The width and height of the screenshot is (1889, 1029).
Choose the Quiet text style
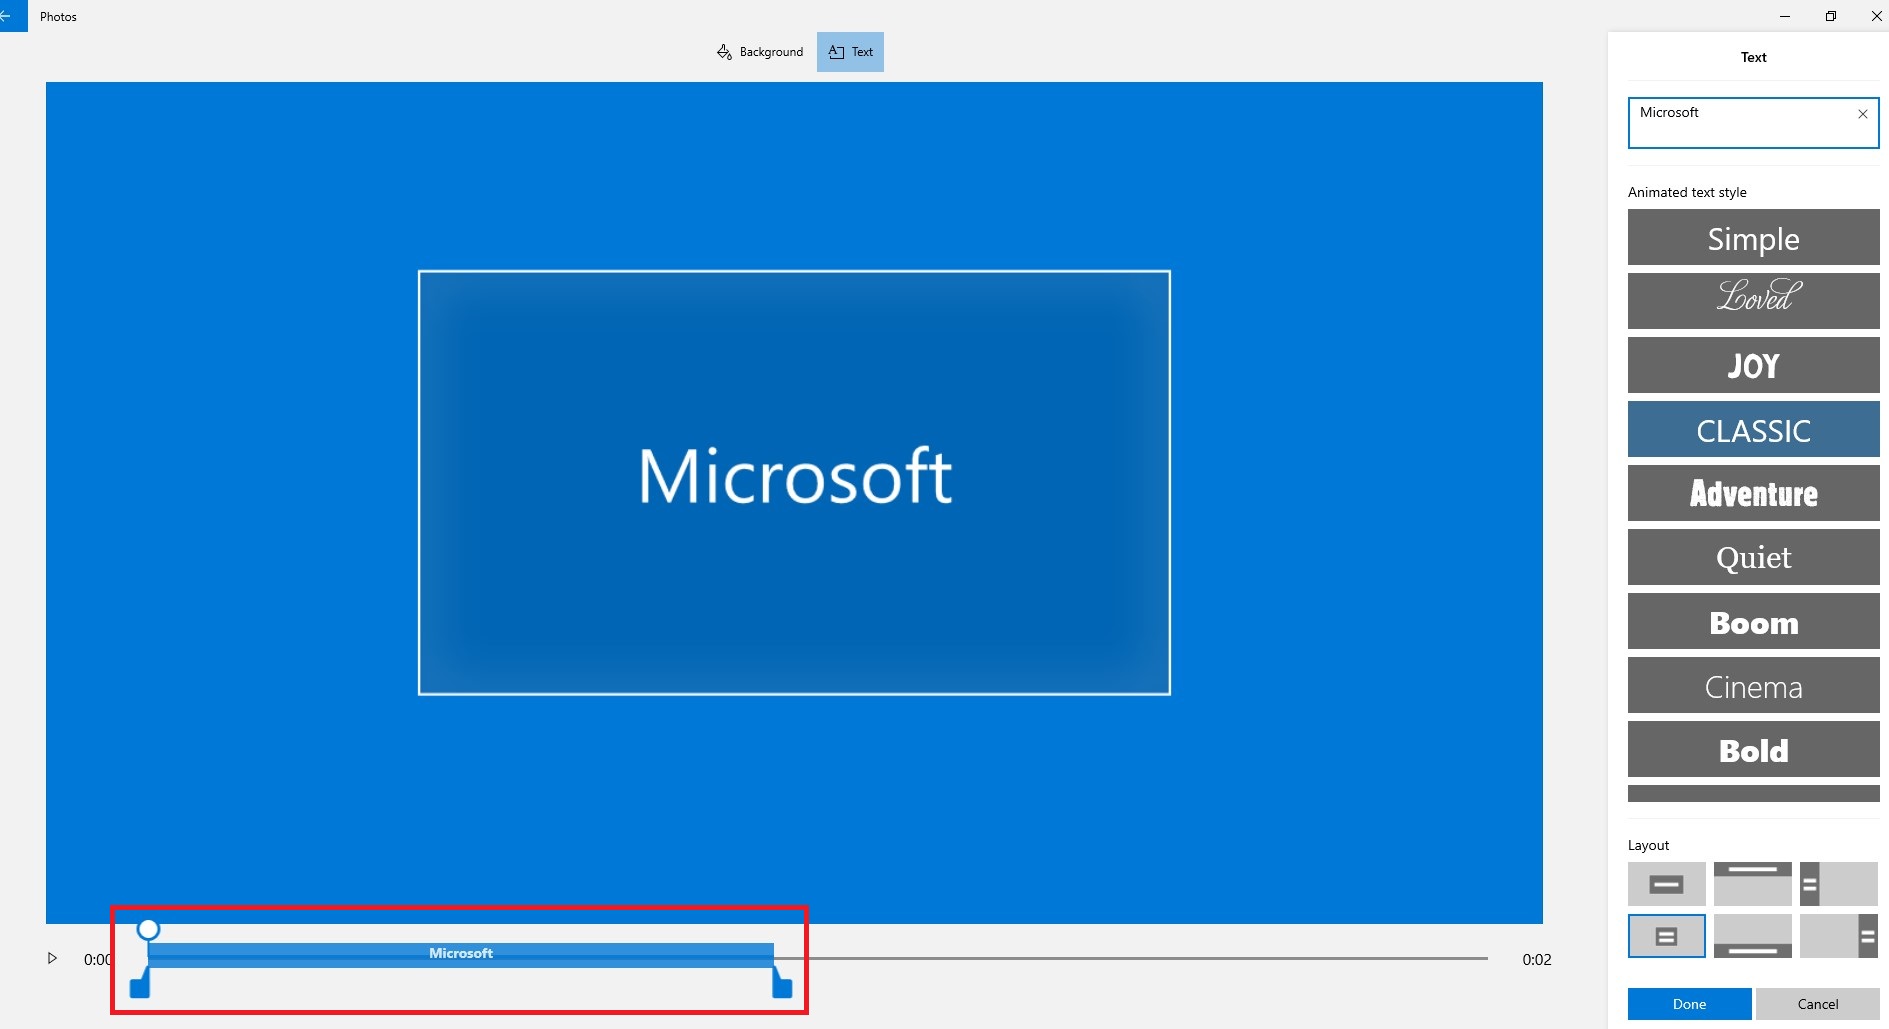coord(1753,557)
